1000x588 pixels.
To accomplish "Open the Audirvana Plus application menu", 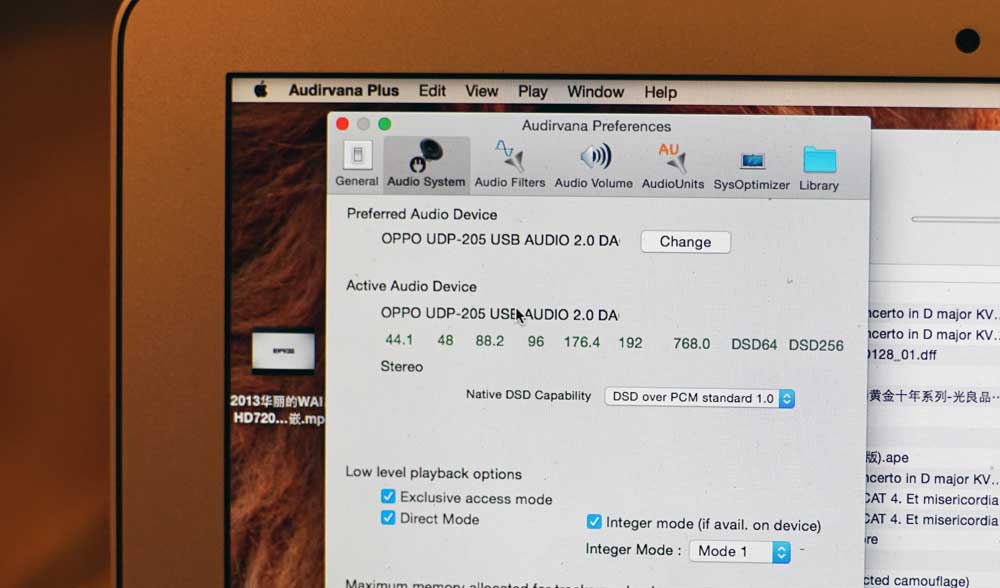I will pyautogui.click(x=343, y=91).
